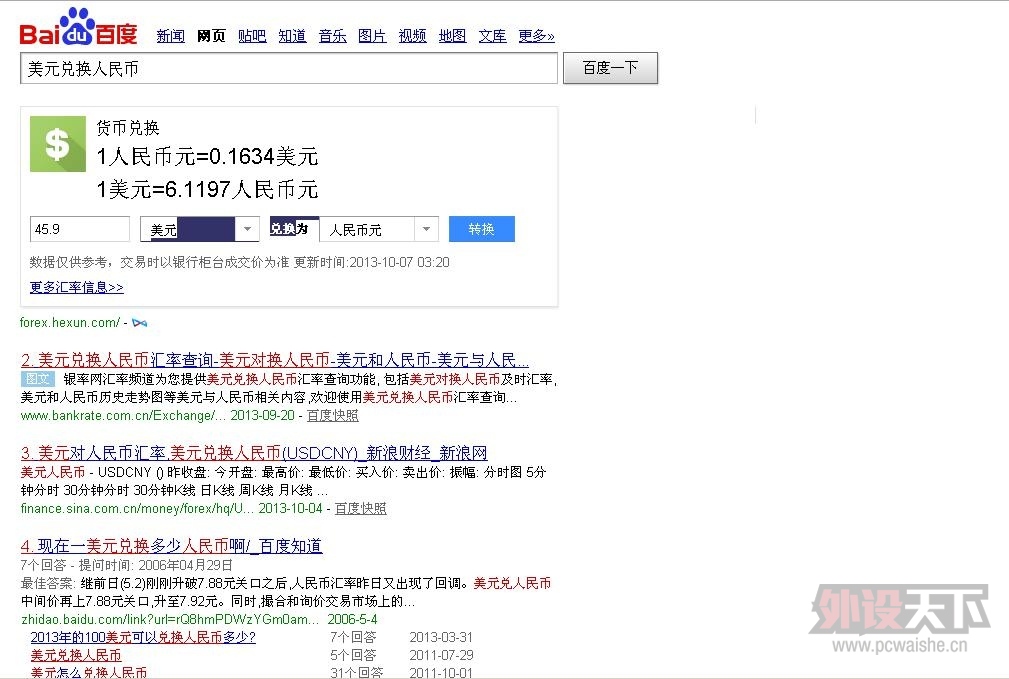
Task: Open the 音乐 tab
Action: [x=333, y=36]
